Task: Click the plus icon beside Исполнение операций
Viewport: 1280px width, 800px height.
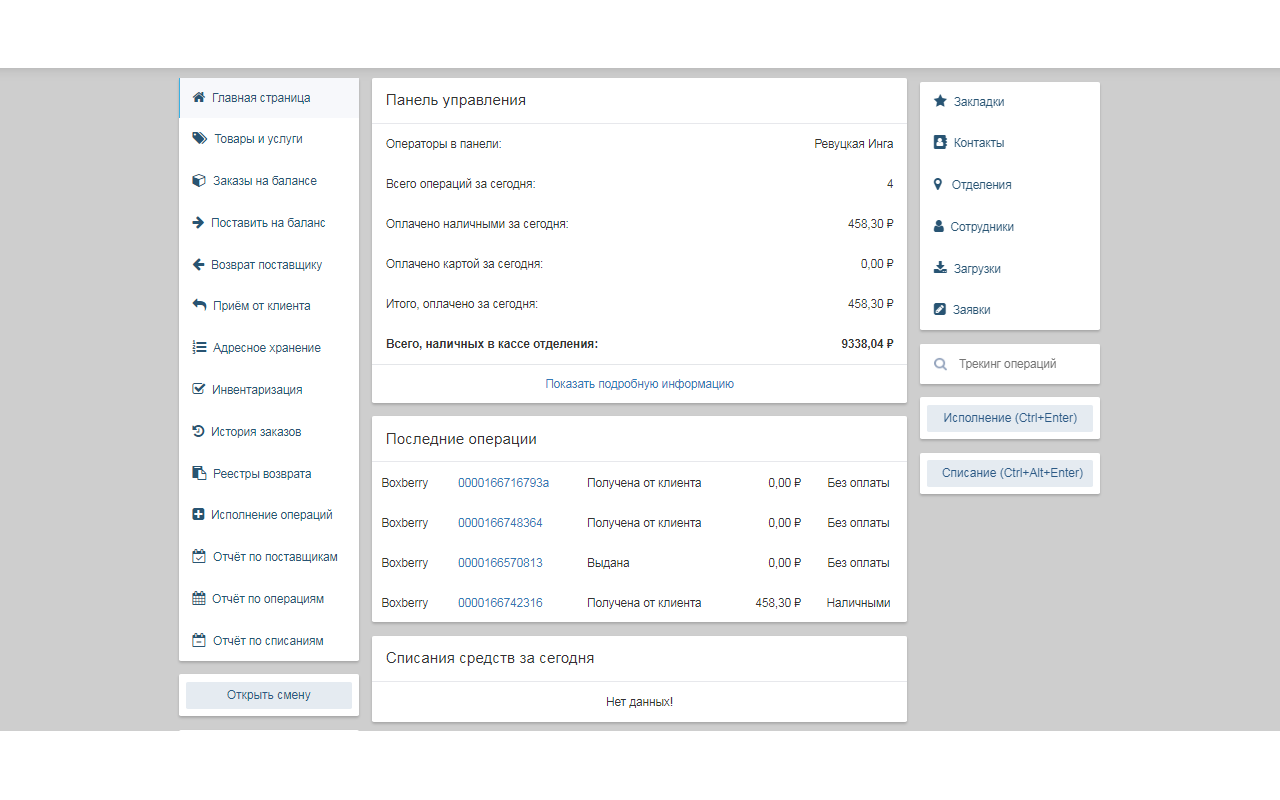Action: (198, 515)
